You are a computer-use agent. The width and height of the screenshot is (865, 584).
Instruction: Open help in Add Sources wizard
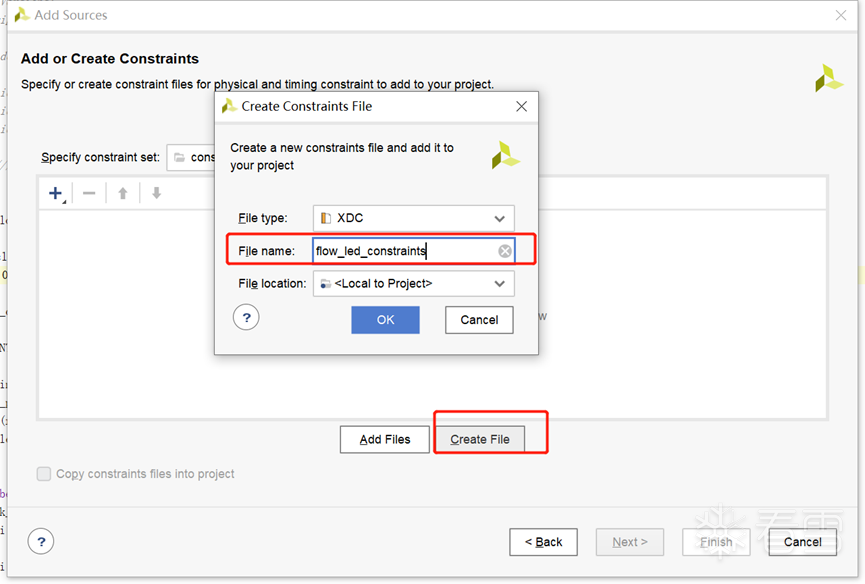click(x=41, y=542)
